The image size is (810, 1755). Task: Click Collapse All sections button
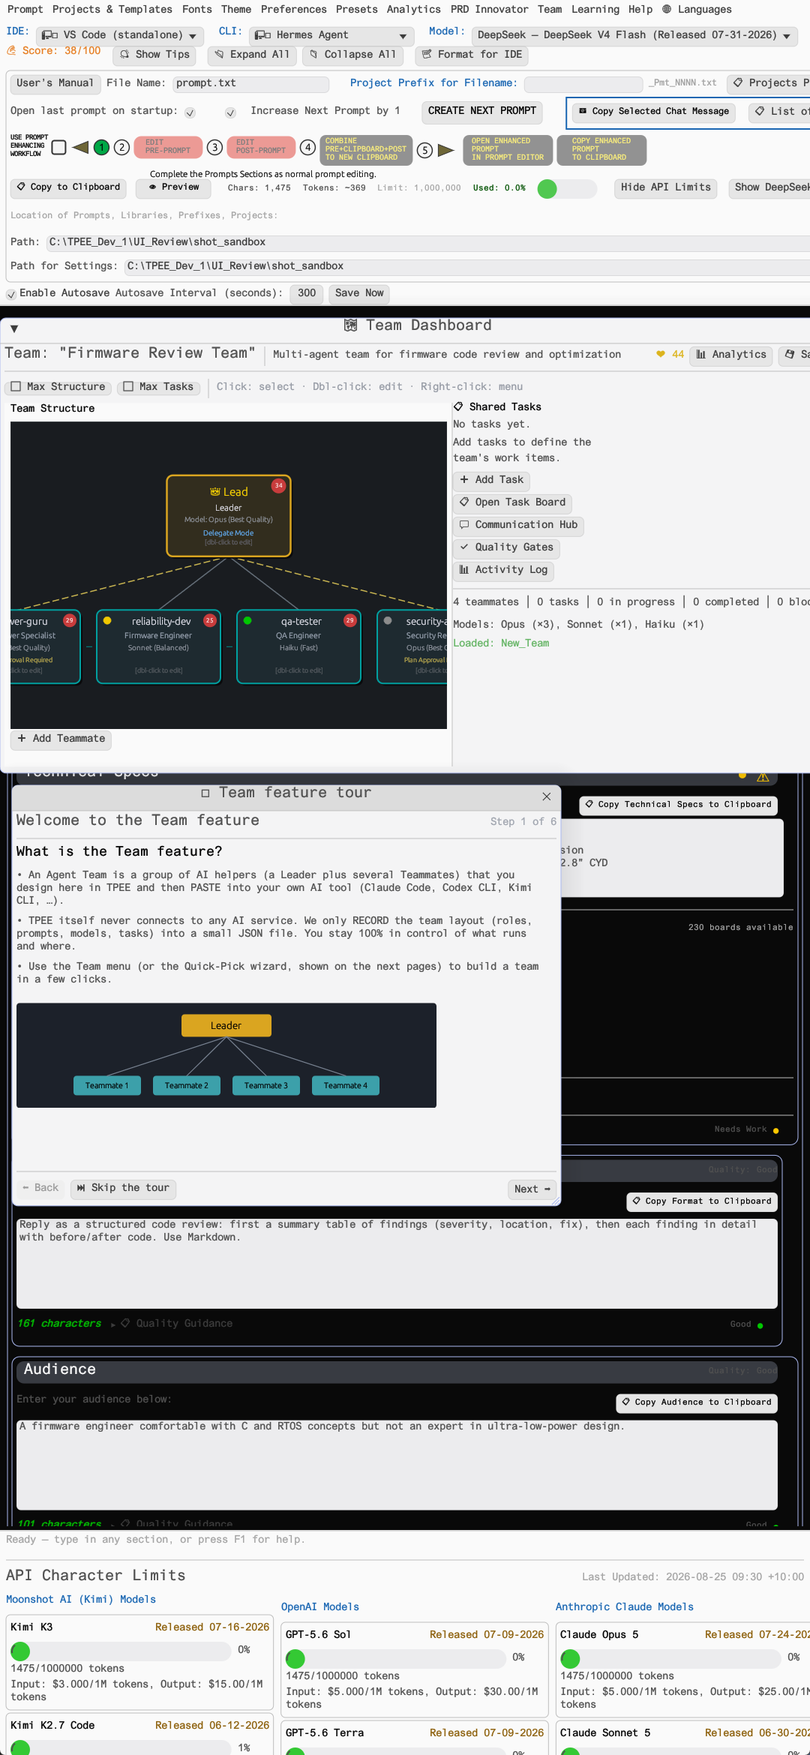click(352, 55)
